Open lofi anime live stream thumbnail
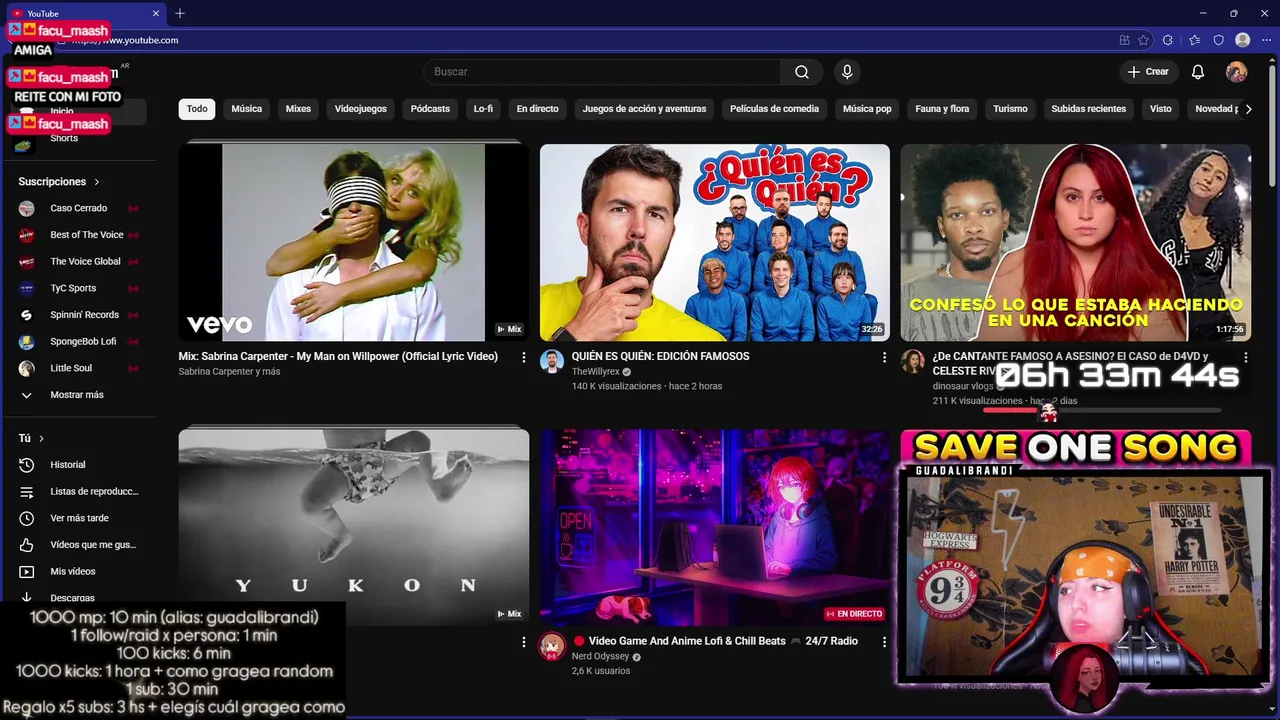Image resolution: width=1280 pixels, height=720 pixels. (x=714, y=527)
